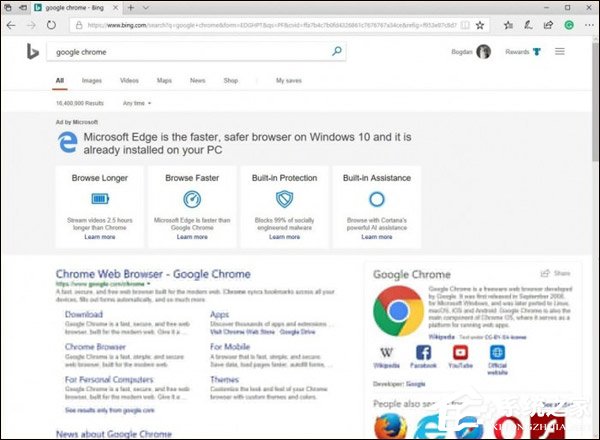Click the Share icon in the Edge toolbar
This screenshot has width=600, height=440.
(548, 25)
